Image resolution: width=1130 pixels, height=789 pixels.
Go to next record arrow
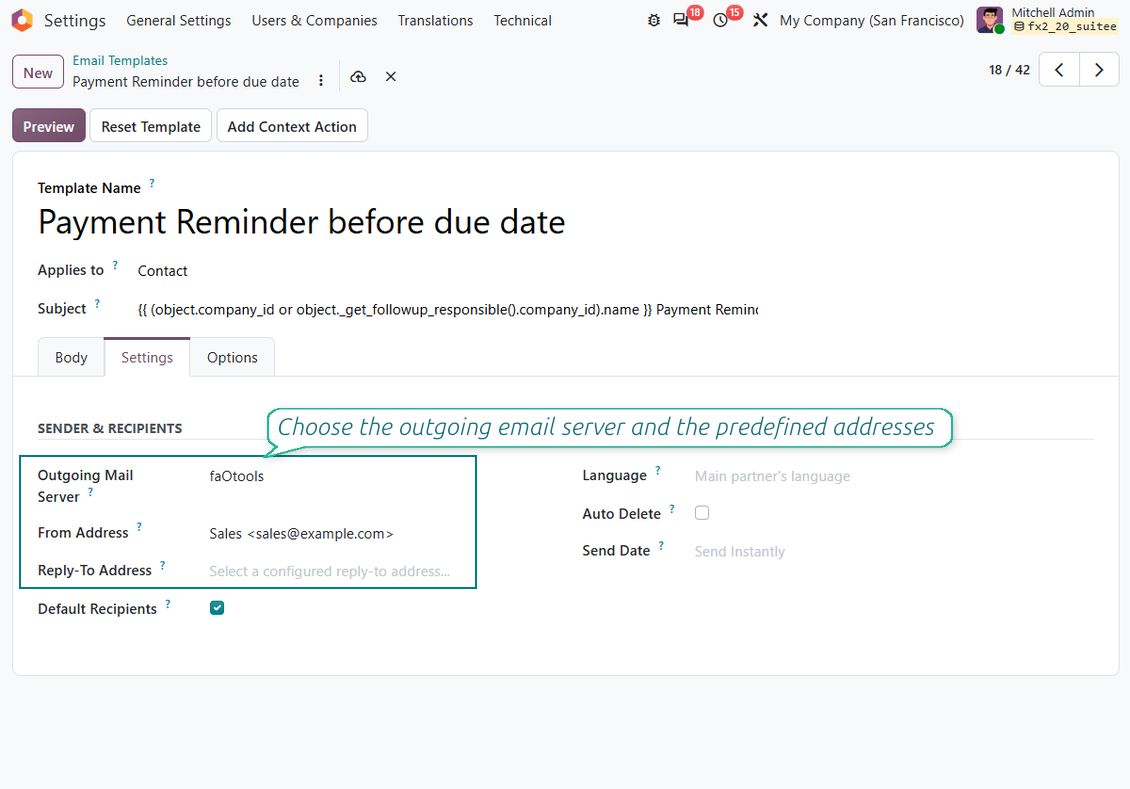pyautogui.click(x=1099, y=70)
